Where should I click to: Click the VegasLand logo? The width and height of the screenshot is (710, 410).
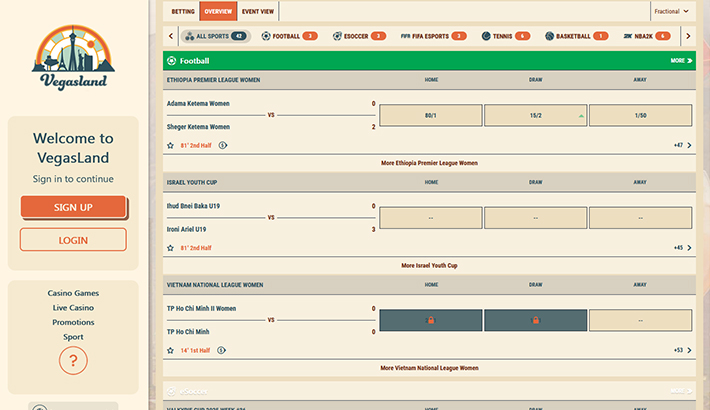[73, 60]
